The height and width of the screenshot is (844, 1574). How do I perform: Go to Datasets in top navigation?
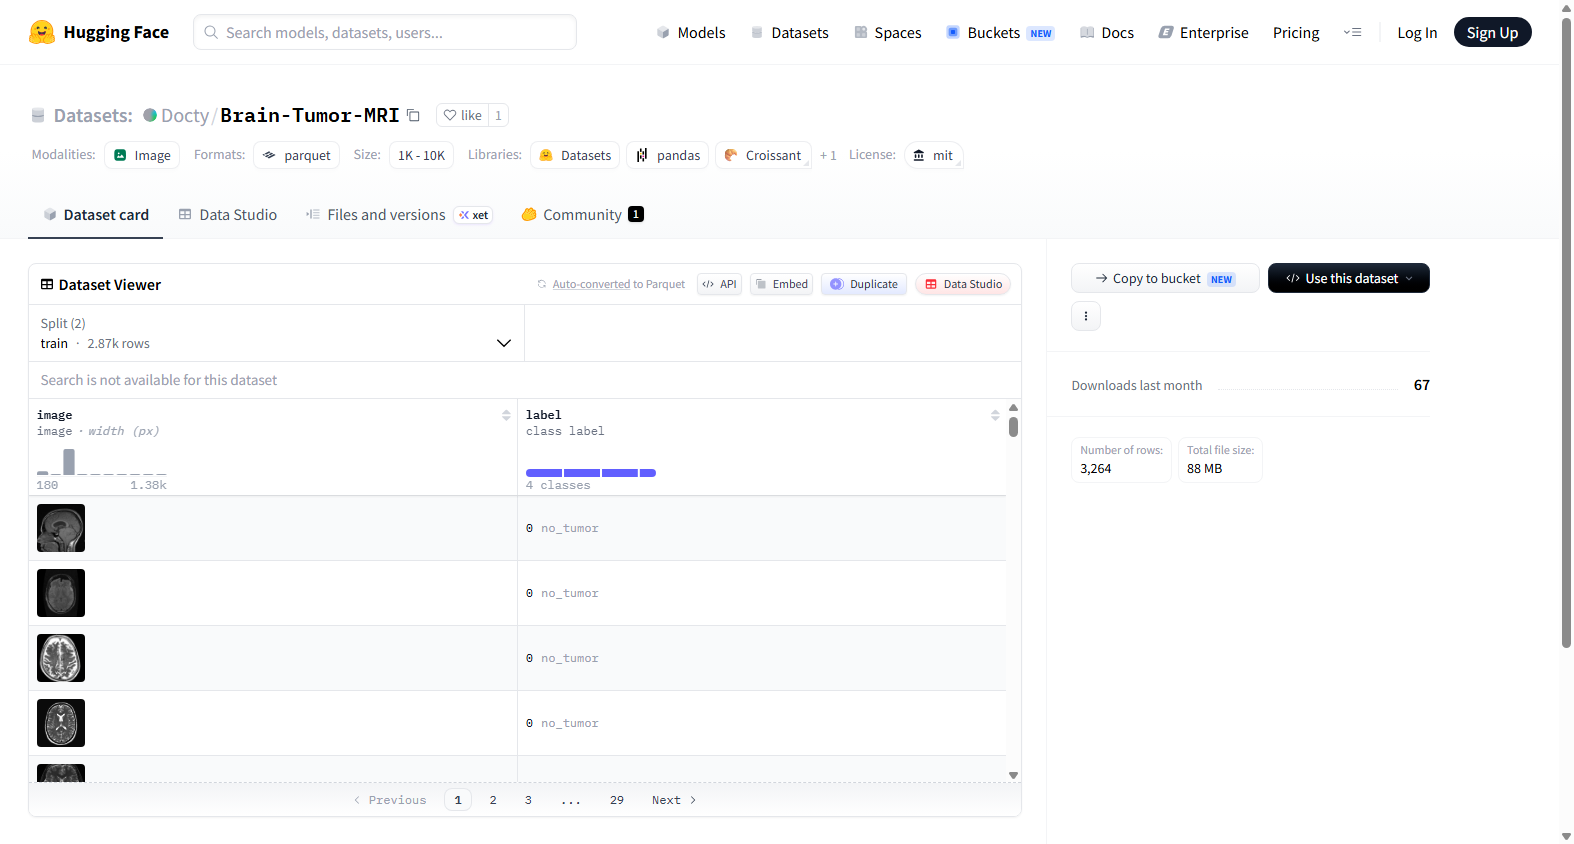pyautogui.click(x=790, y=32)
